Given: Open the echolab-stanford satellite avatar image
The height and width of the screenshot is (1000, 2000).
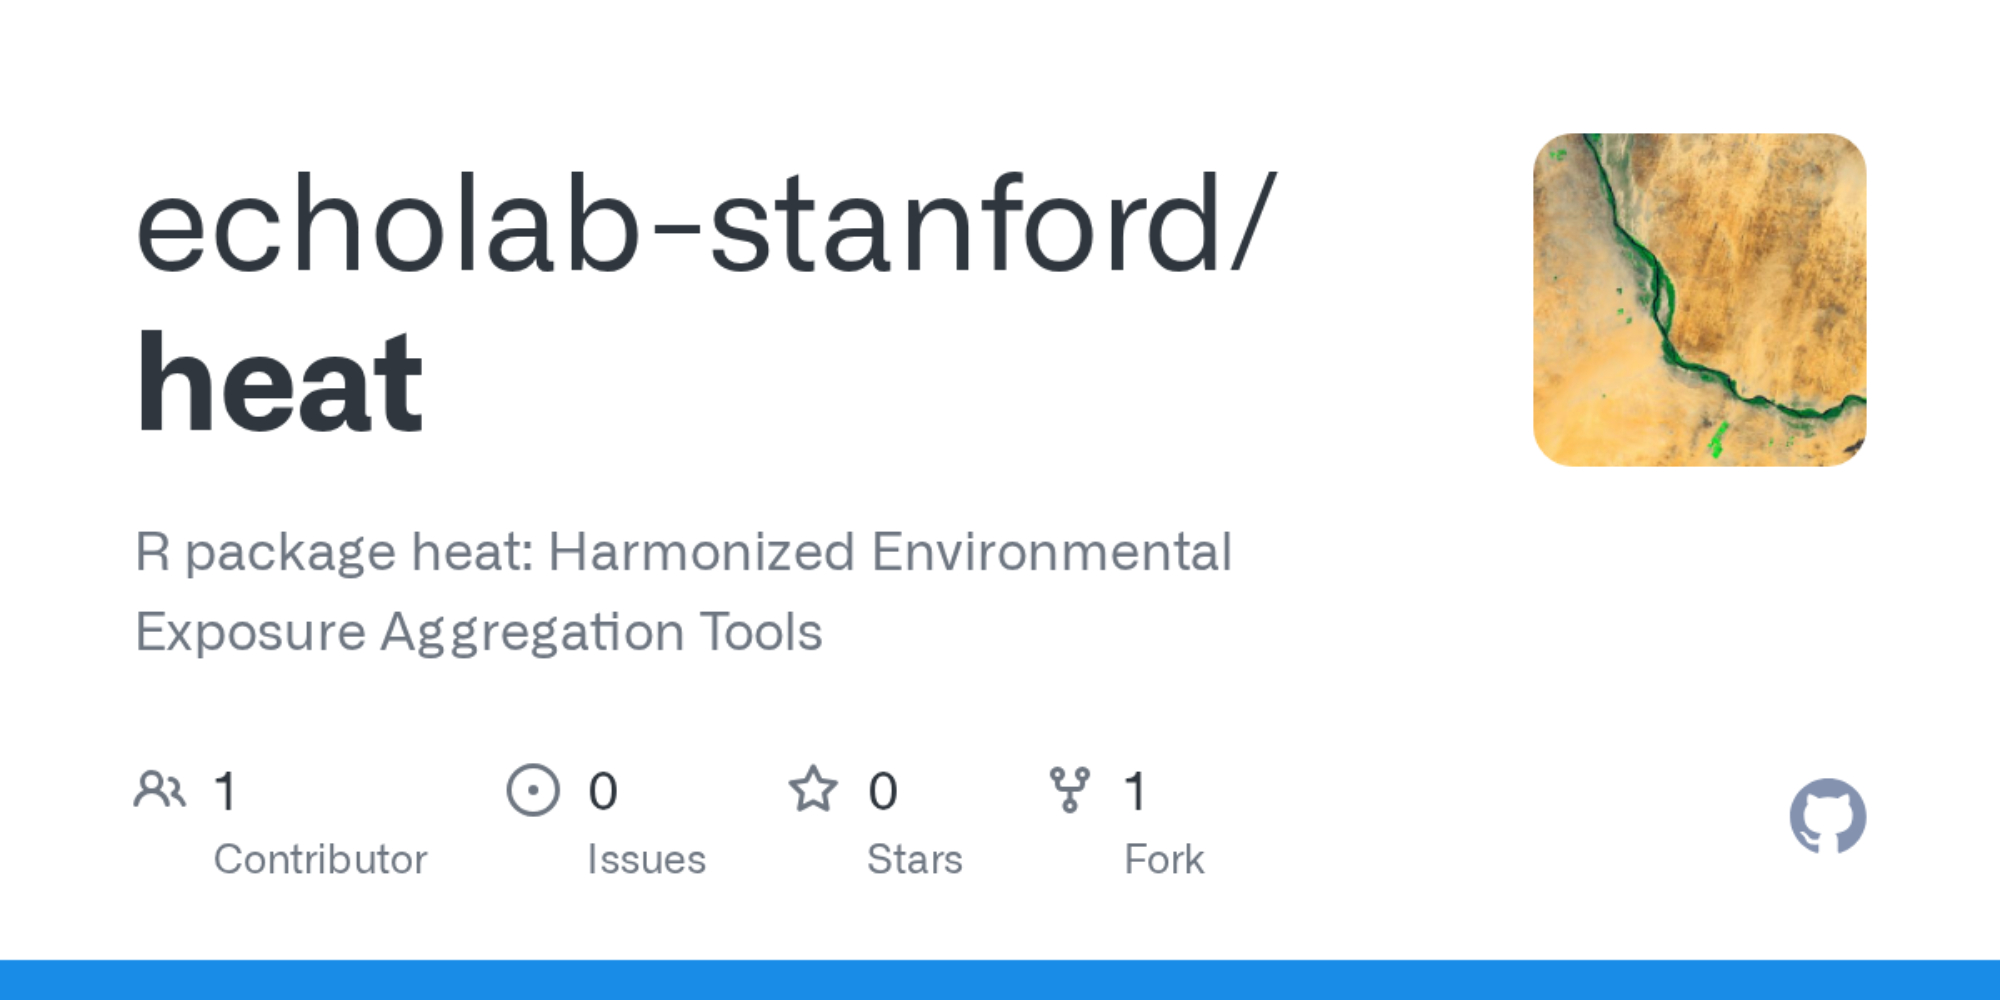Looking at the screenshot, I should [x=1699, y=300].
